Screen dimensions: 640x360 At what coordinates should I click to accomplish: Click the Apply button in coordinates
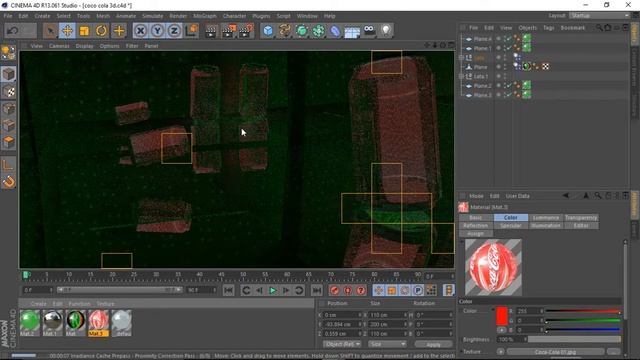[433, 344]
